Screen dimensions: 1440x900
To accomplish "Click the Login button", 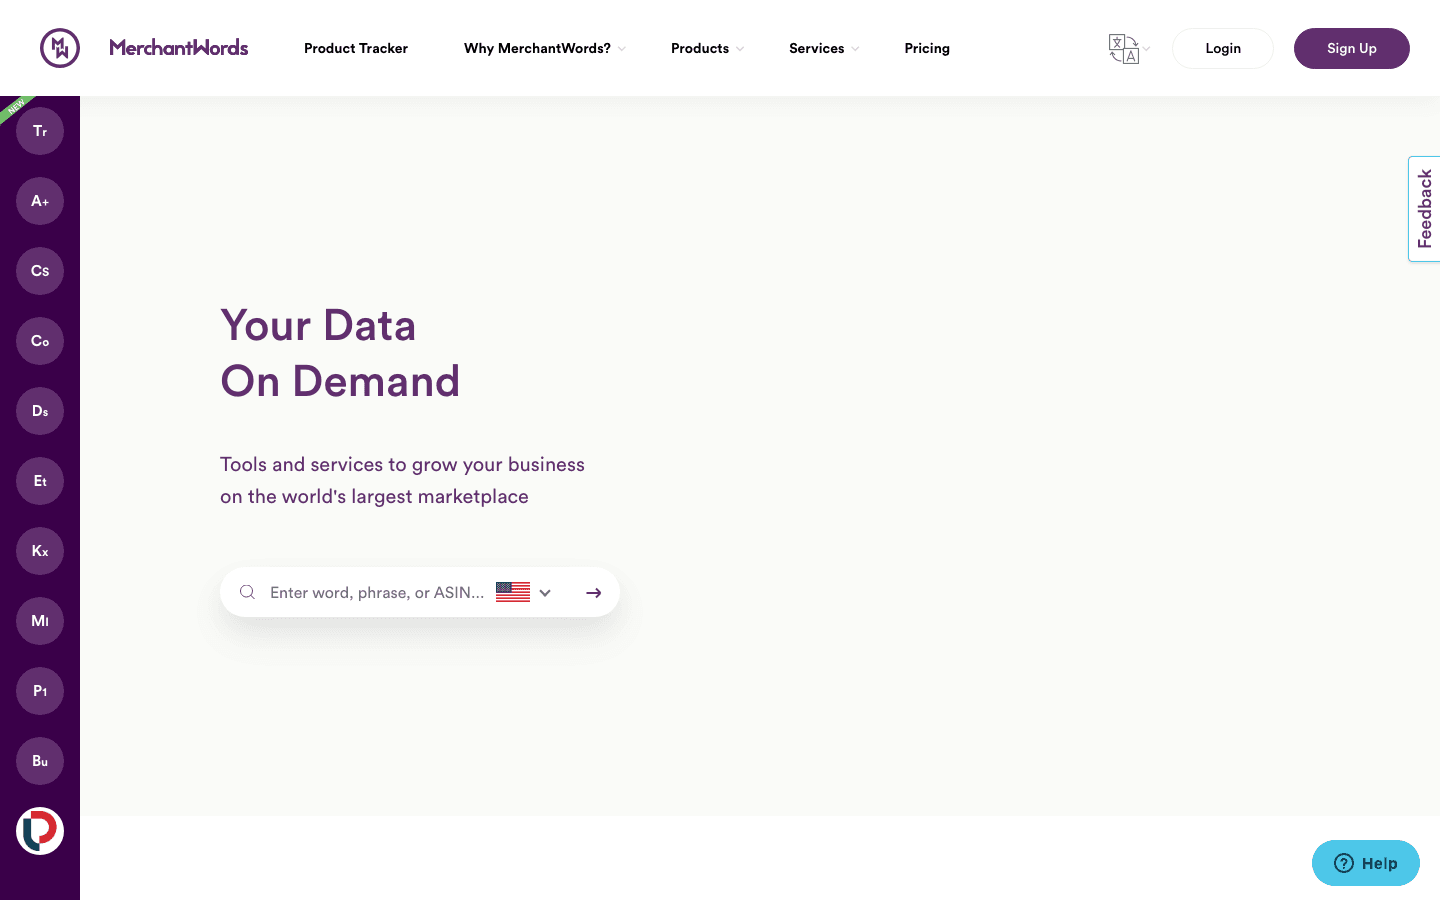I will (1222, 48).
